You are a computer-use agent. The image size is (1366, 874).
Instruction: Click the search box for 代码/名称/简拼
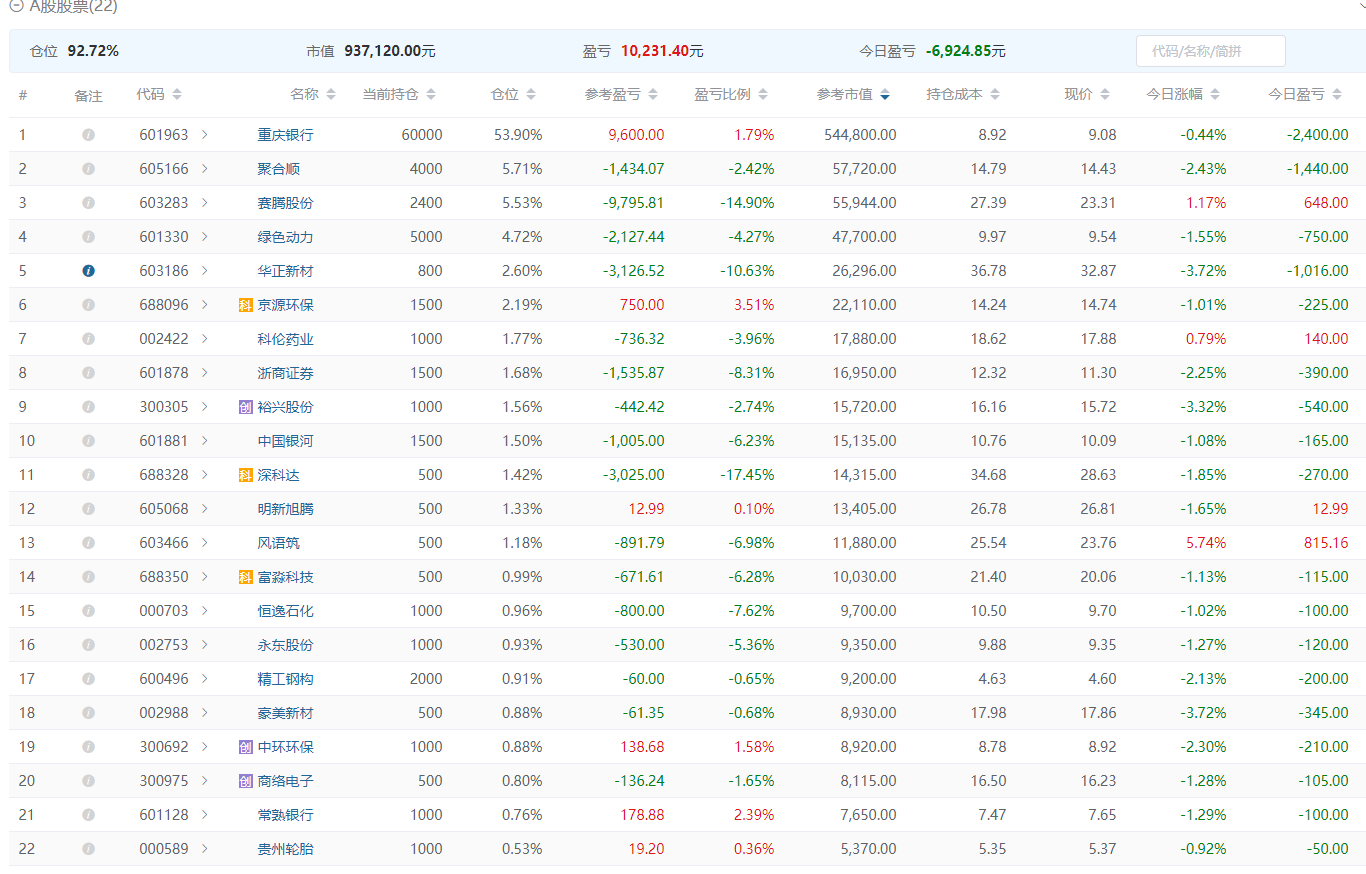(x=1210, y=51)
